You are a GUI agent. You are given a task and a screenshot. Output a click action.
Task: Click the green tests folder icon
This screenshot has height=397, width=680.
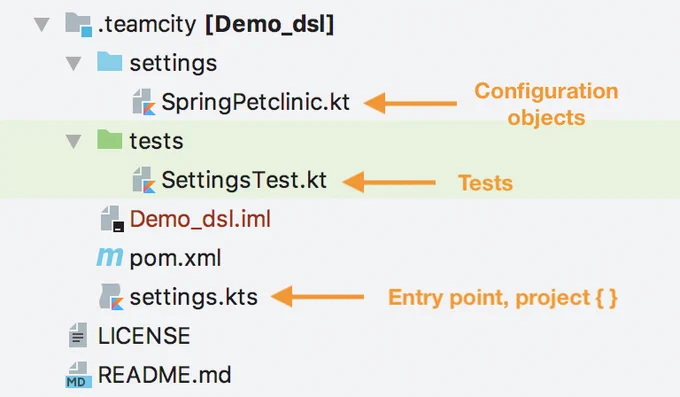[x=109, y=139]
